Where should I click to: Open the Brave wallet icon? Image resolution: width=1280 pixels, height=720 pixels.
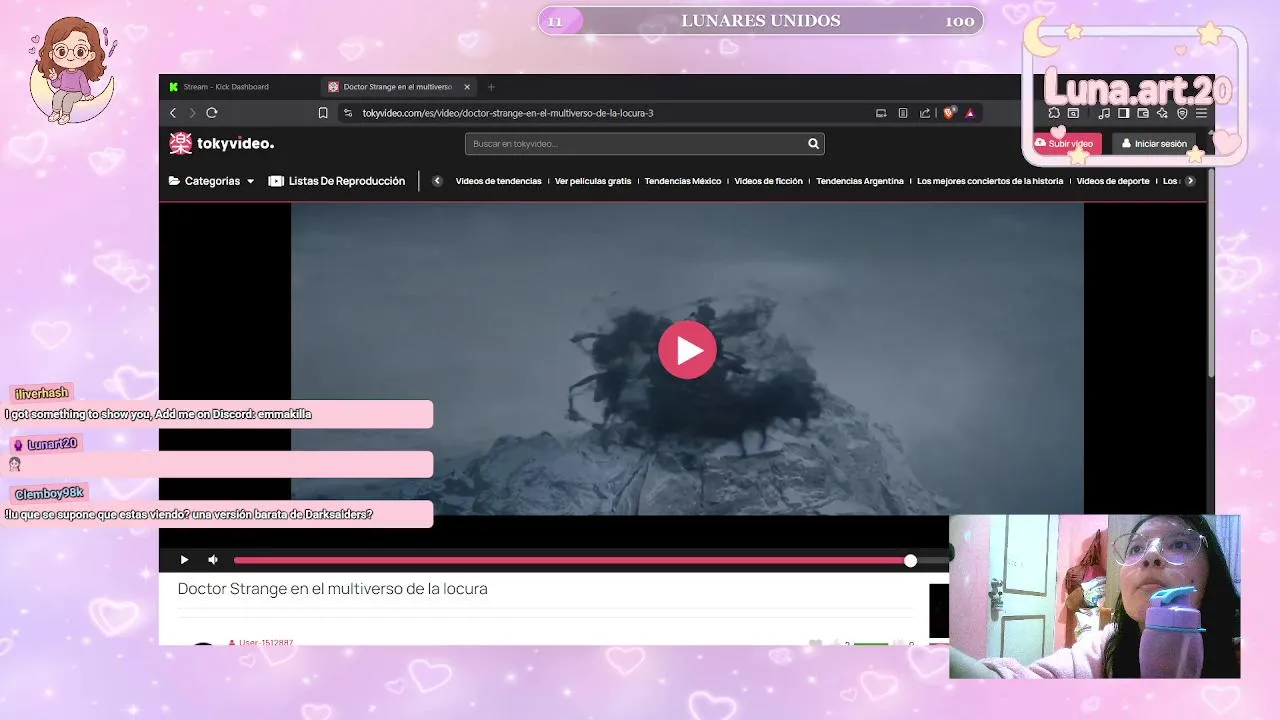1143,113
